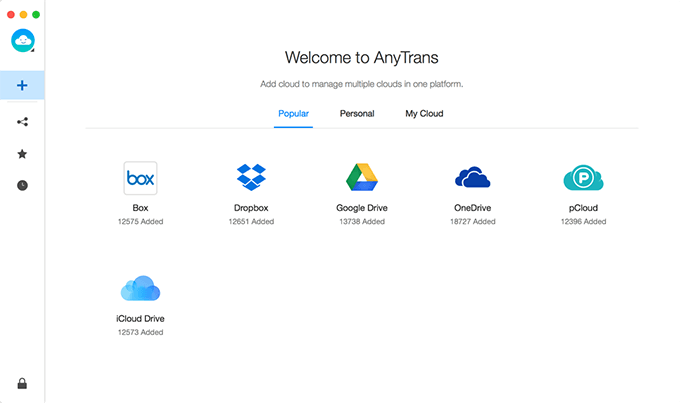Choose the iCloud Drive cloud icon
Screen dimensions: 680x403
[x=141, y=288]
